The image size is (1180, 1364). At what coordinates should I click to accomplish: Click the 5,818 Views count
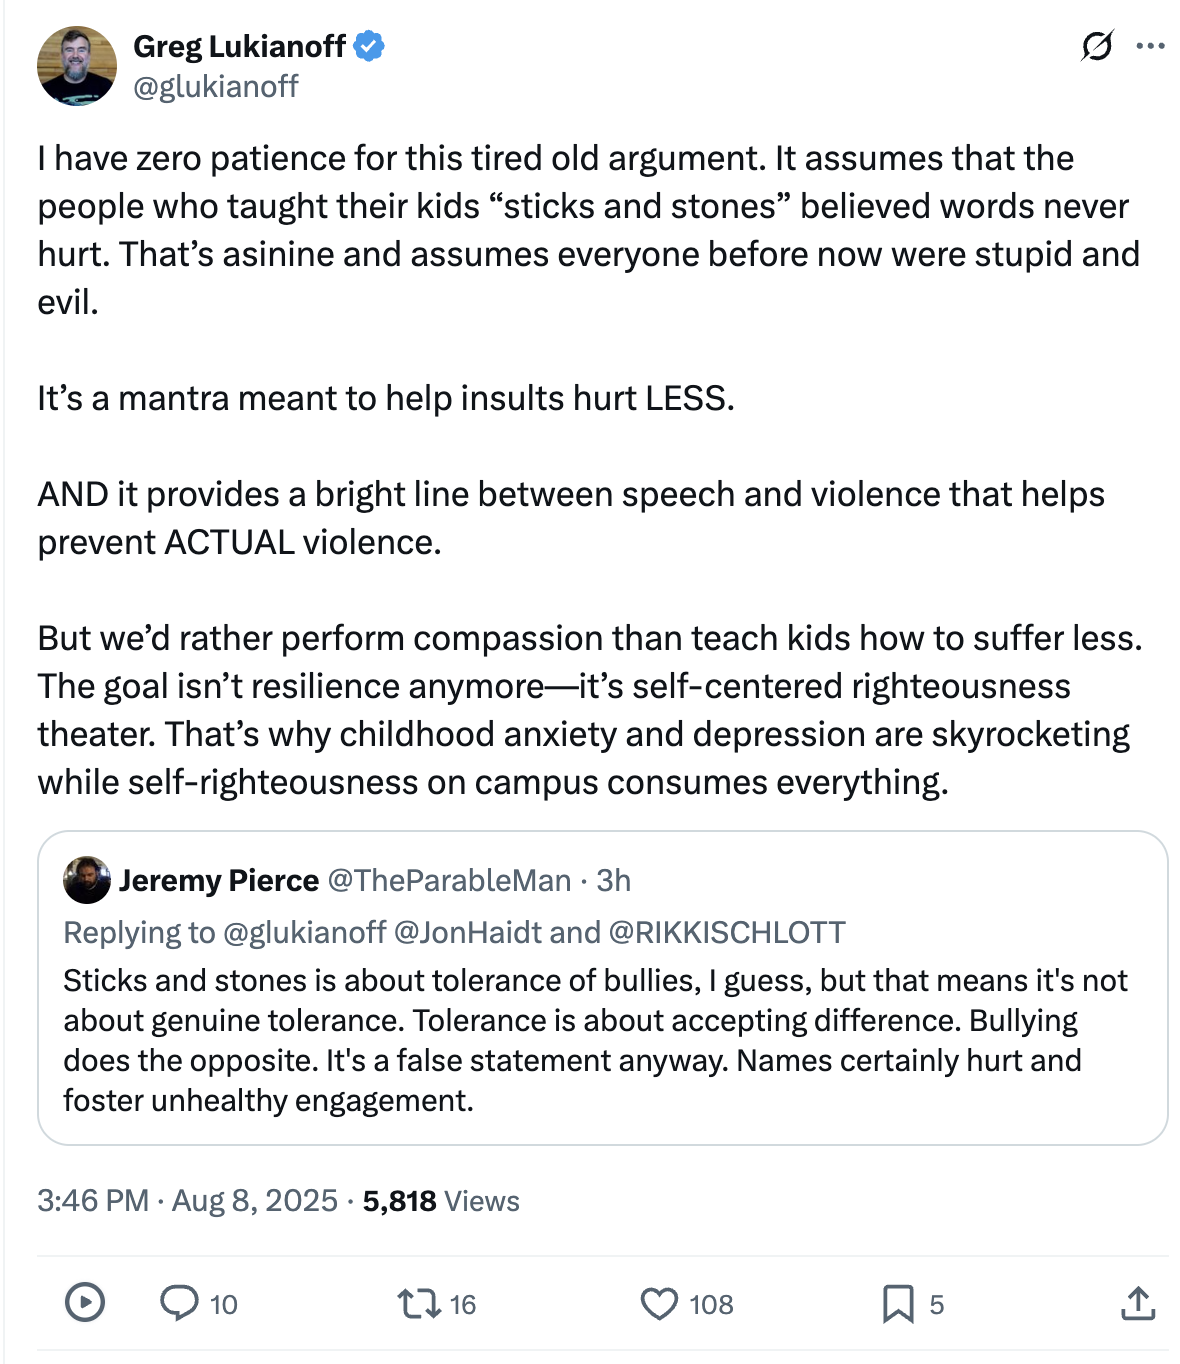point(441,1200)
